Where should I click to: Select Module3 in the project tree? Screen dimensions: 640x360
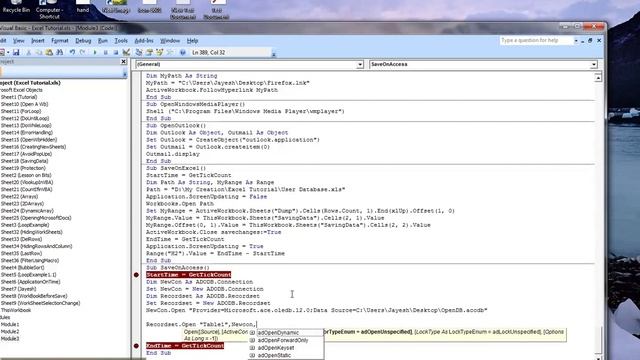(x=10, y=339)
